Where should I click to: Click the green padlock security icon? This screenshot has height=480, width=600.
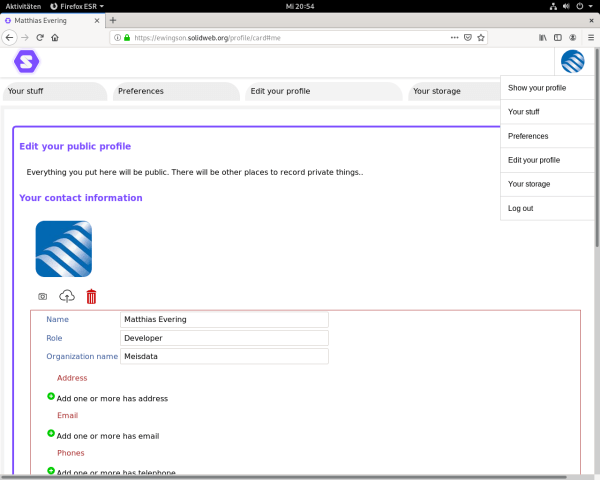(127, 38)
